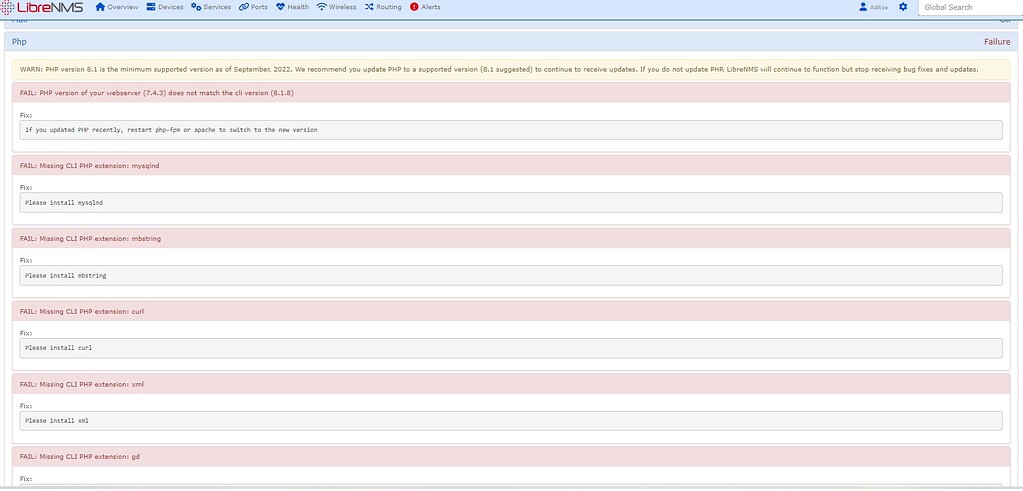Click the Devices server icon
This screenshot has height=491, width=1023.
click(x=151, y=7)
